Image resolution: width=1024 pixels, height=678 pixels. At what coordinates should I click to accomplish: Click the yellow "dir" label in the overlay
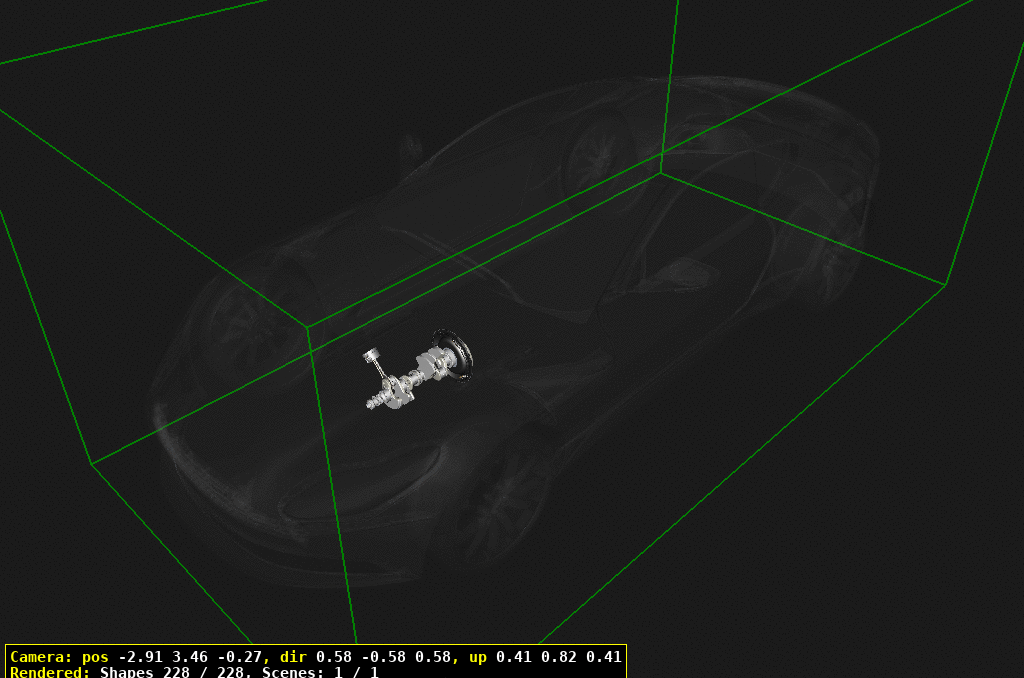coord(295,657)
